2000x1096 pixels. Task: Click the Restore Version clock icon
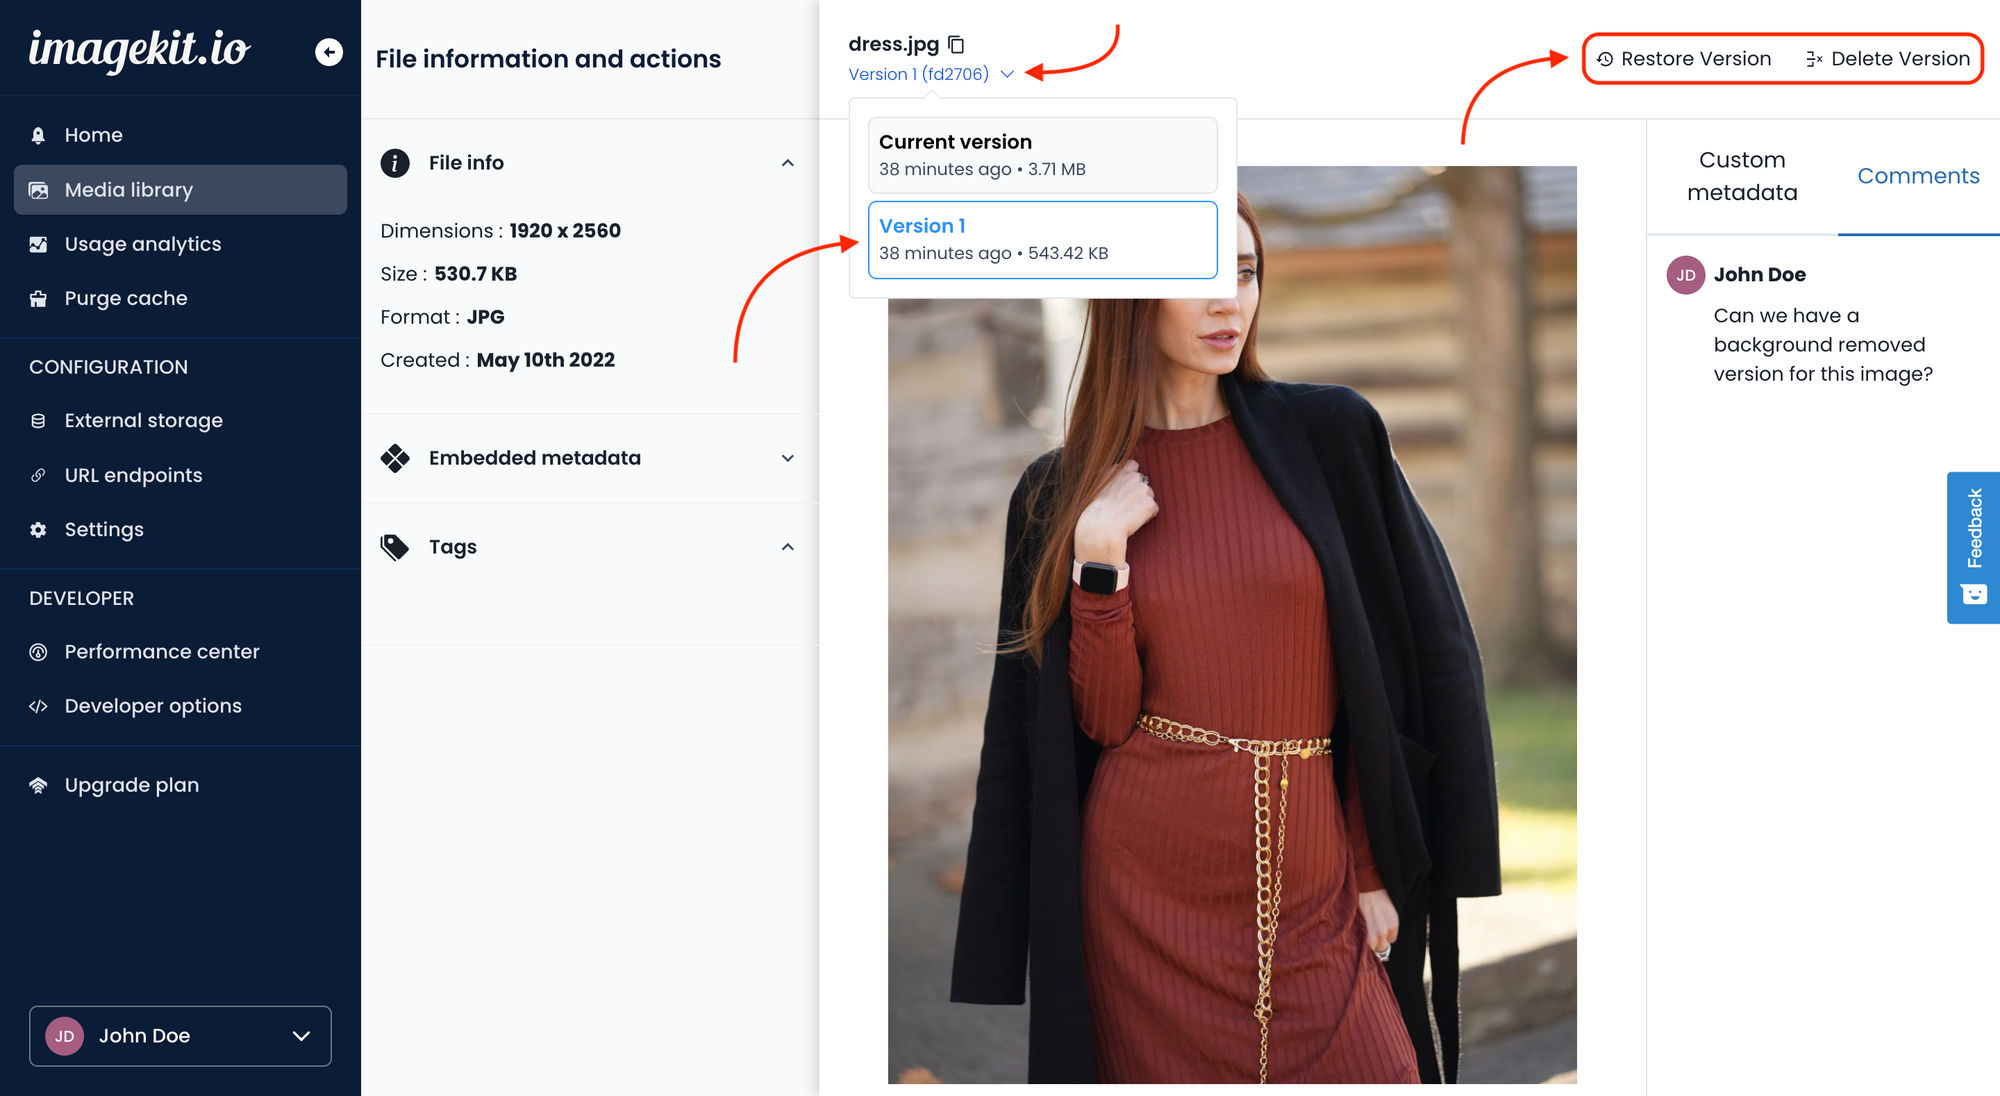tap(1605, 59)
